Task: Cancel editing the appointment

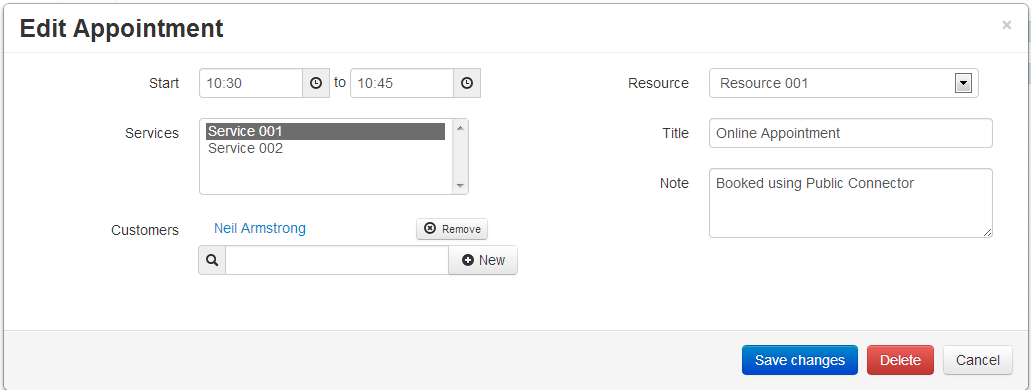Action: click(x=978, y=360)
